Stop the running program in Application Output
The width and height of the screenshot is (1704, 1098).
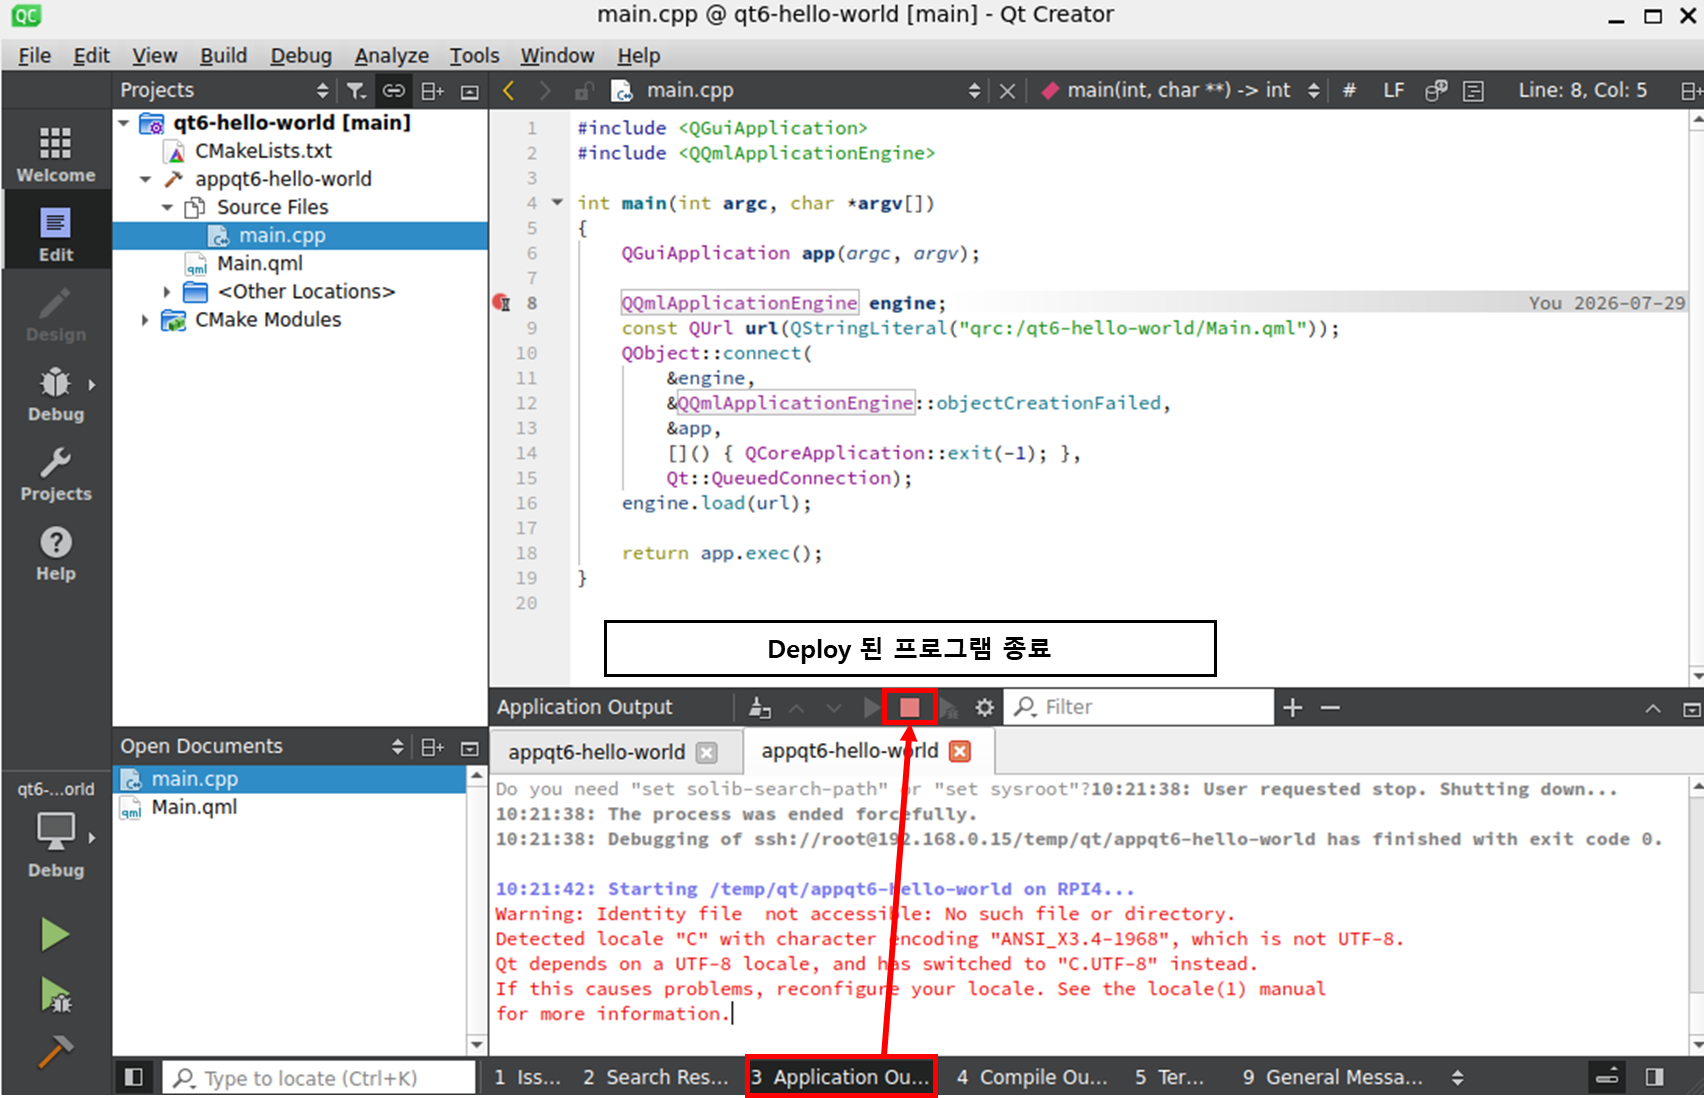tap(909, 707)
